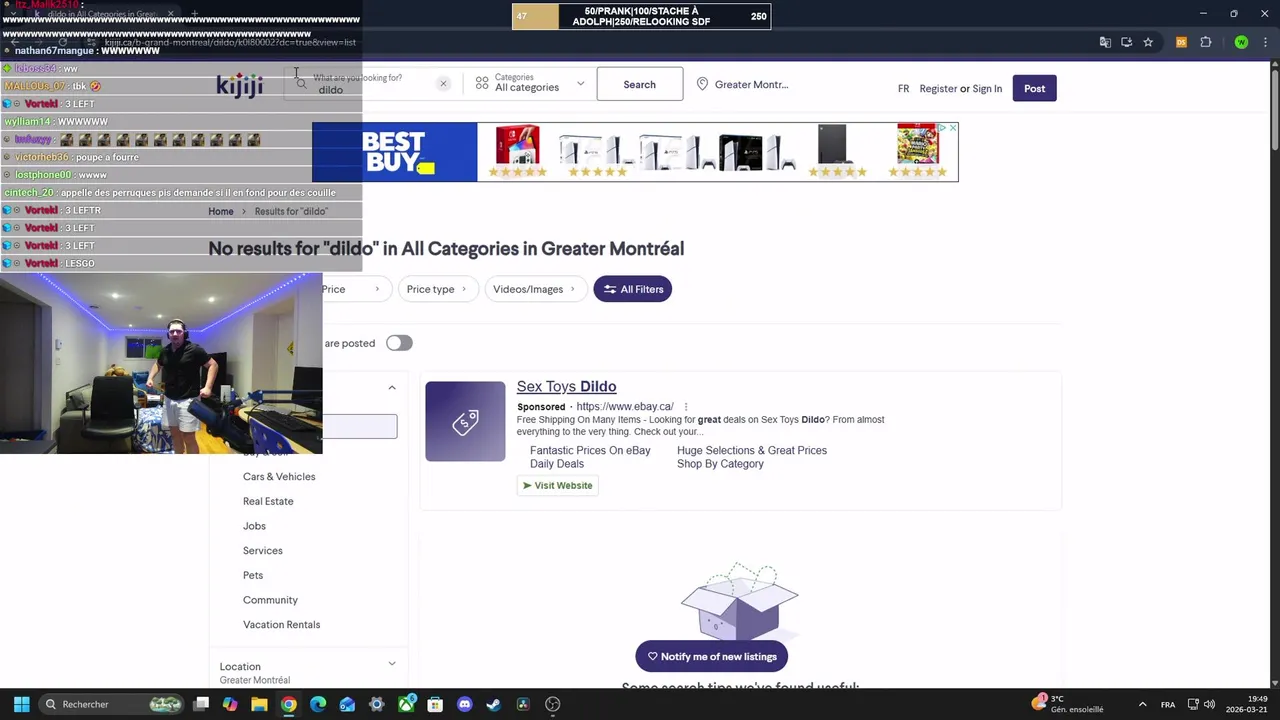Open the Chrome extensions puzzle icon
Viewport: 1280px width, 720px height.
[x=1205, y=42]
